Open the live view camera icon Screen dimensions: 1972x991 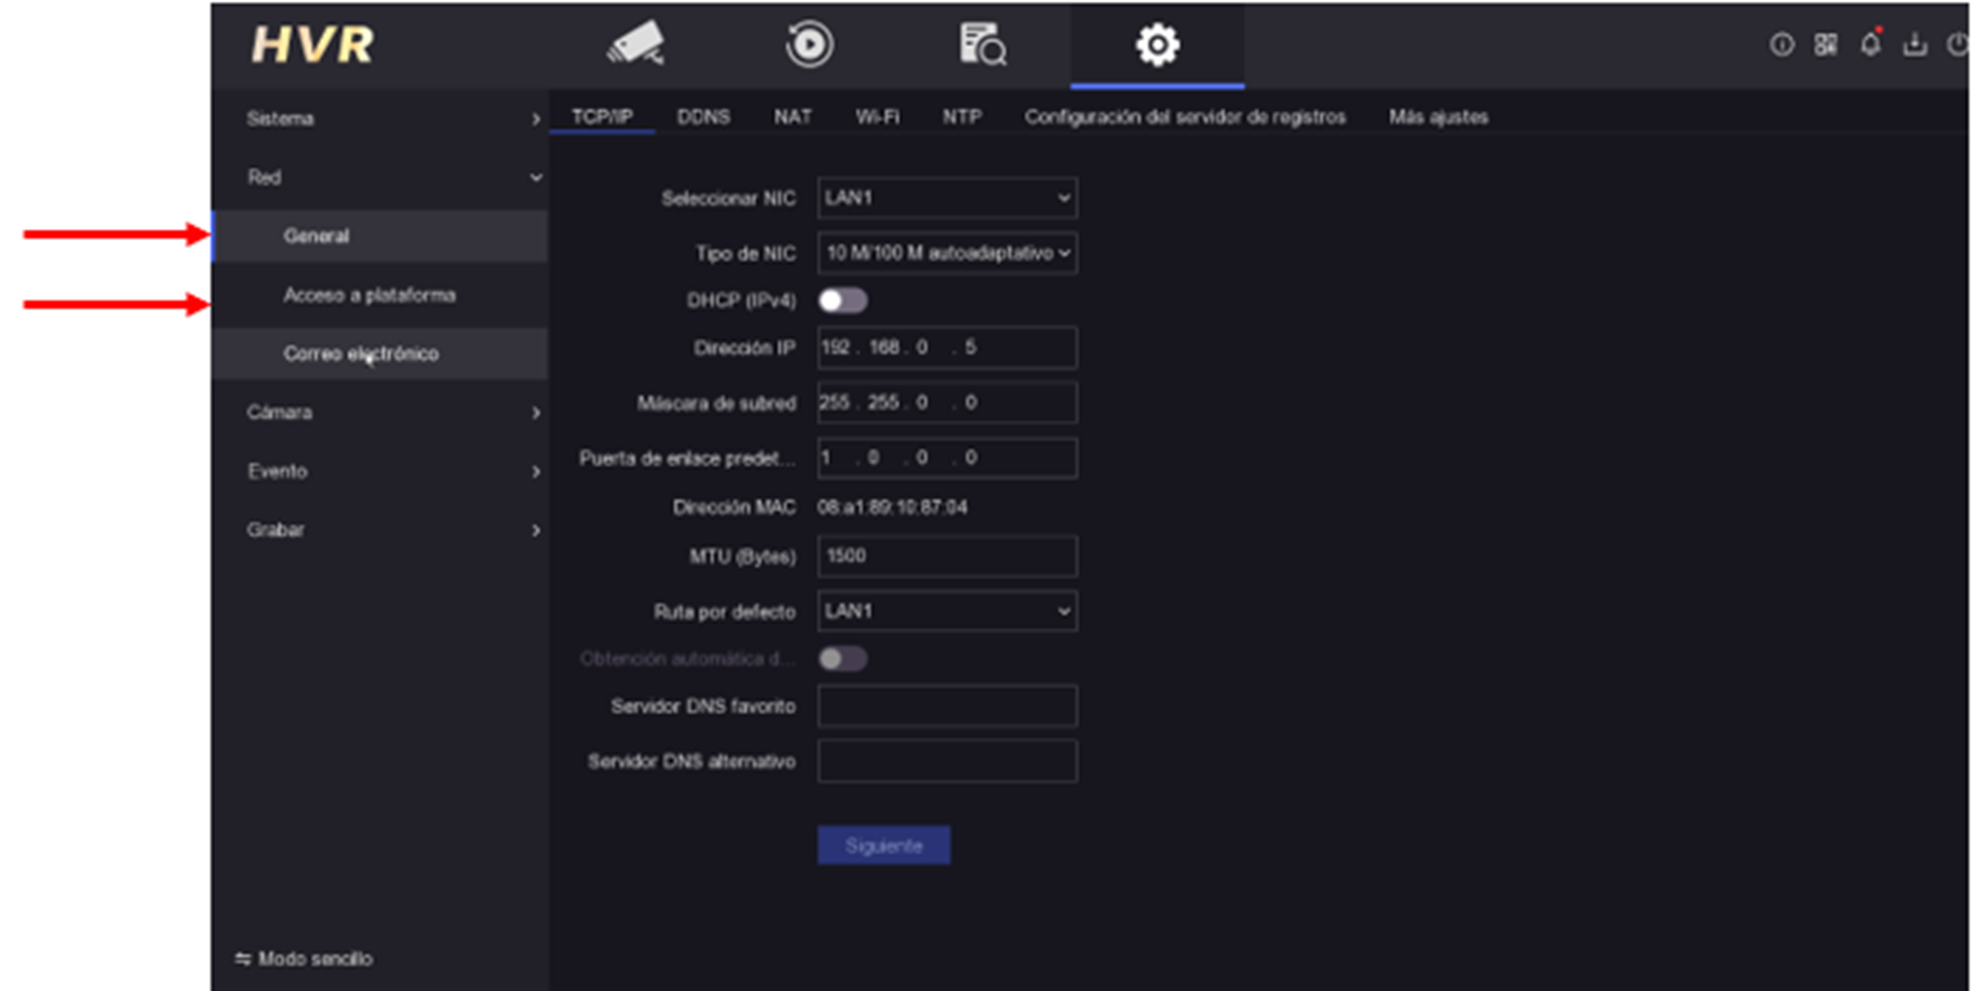(636, 44)
